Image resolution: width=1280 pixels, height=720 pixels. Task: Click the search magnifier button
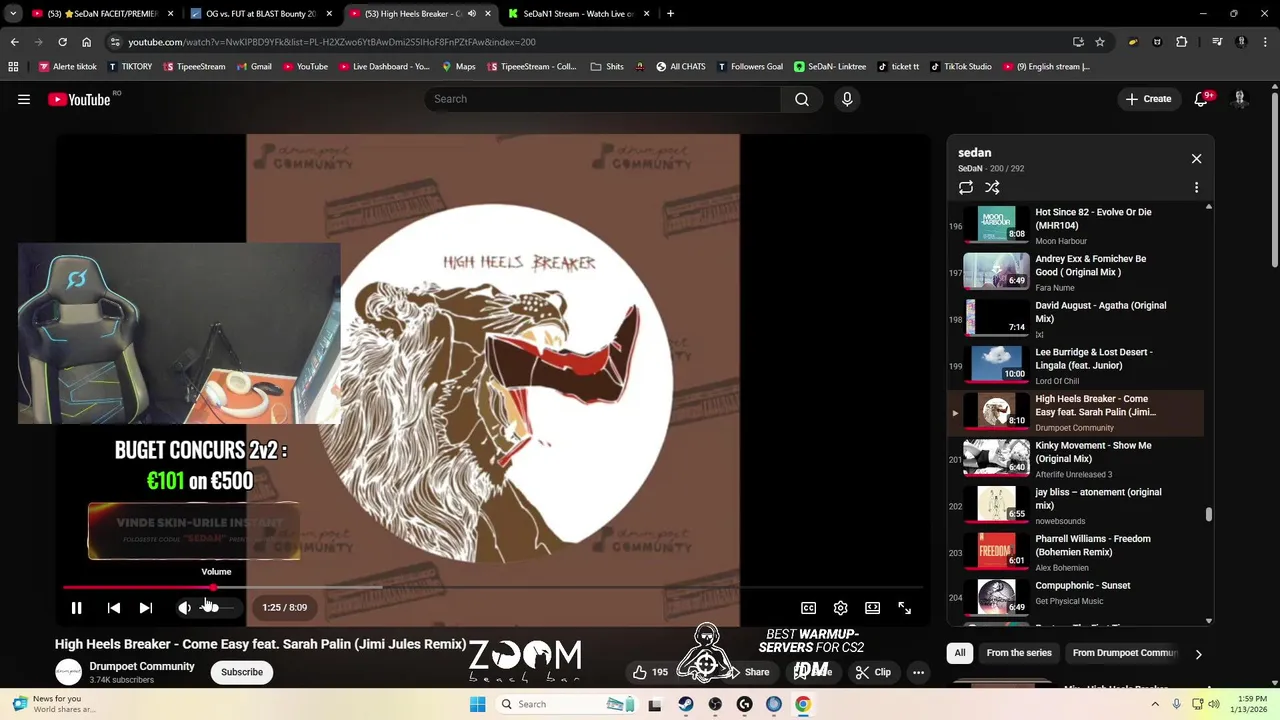[801, 99]
